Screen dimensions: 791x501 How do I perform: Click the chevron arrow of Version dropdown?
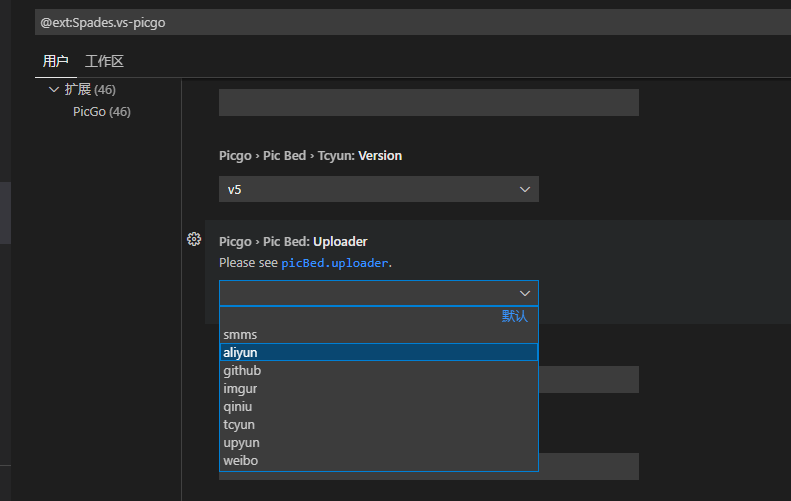pos(525,189)
